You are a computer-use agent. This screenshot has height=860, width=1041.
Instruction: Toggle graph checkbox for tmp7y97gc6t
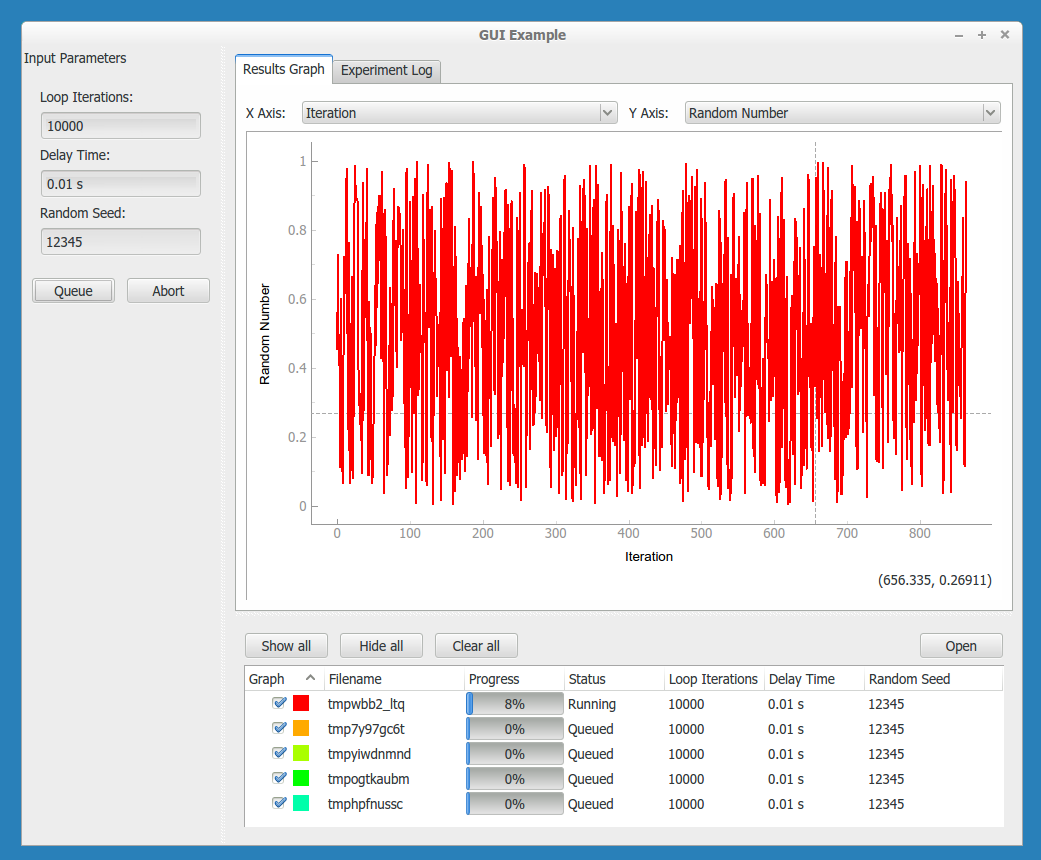coord(279,729)
